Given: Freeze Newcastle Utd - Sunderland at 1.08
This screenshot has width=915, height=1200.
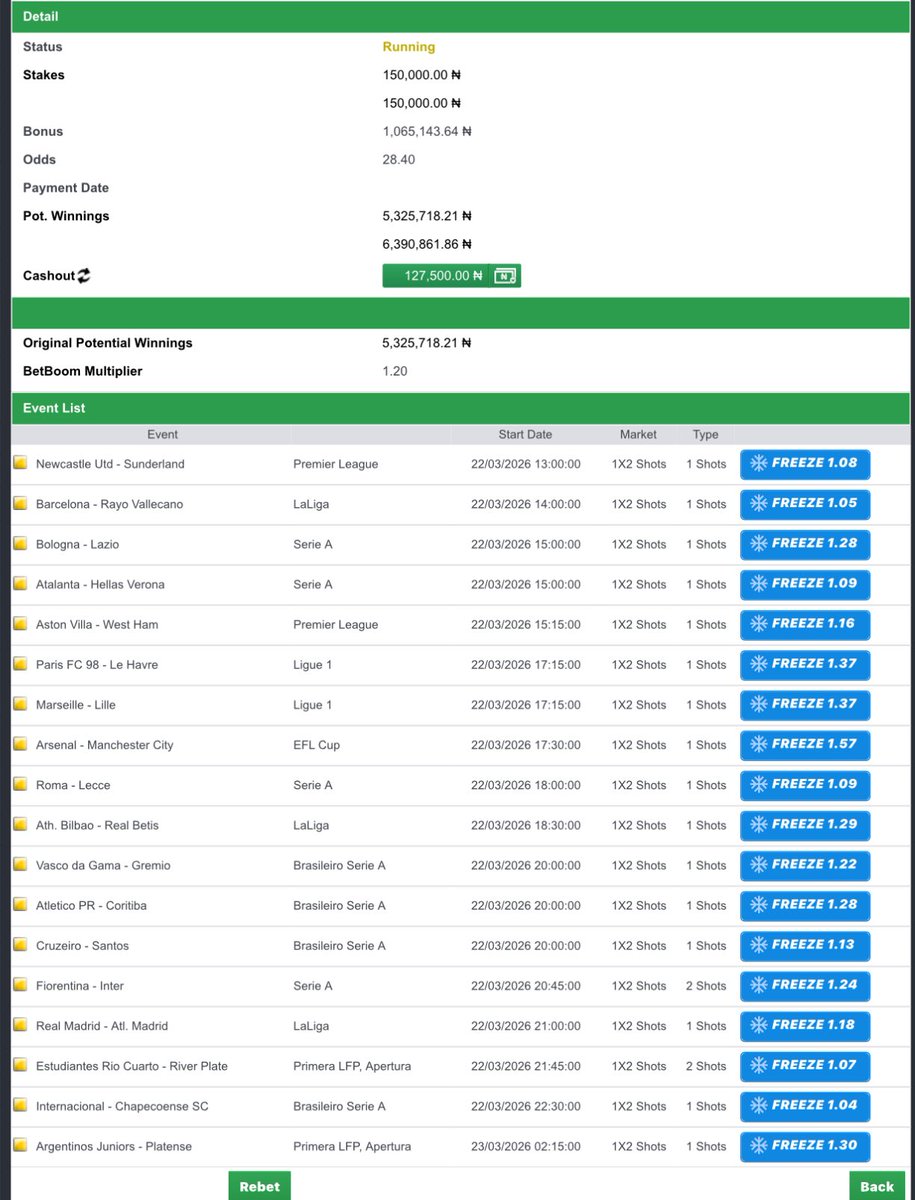Looking at the screenshot, I should tap(805, 464).
